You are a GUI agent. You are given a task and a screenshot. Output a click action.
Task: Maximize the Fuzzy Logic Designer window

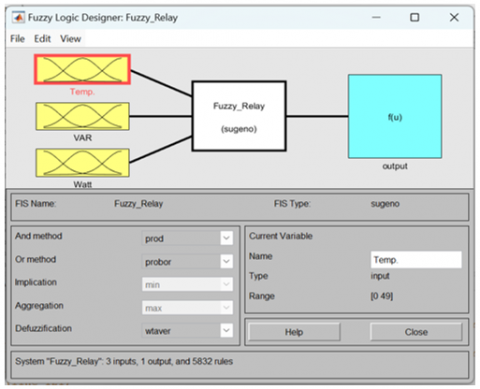414,17
